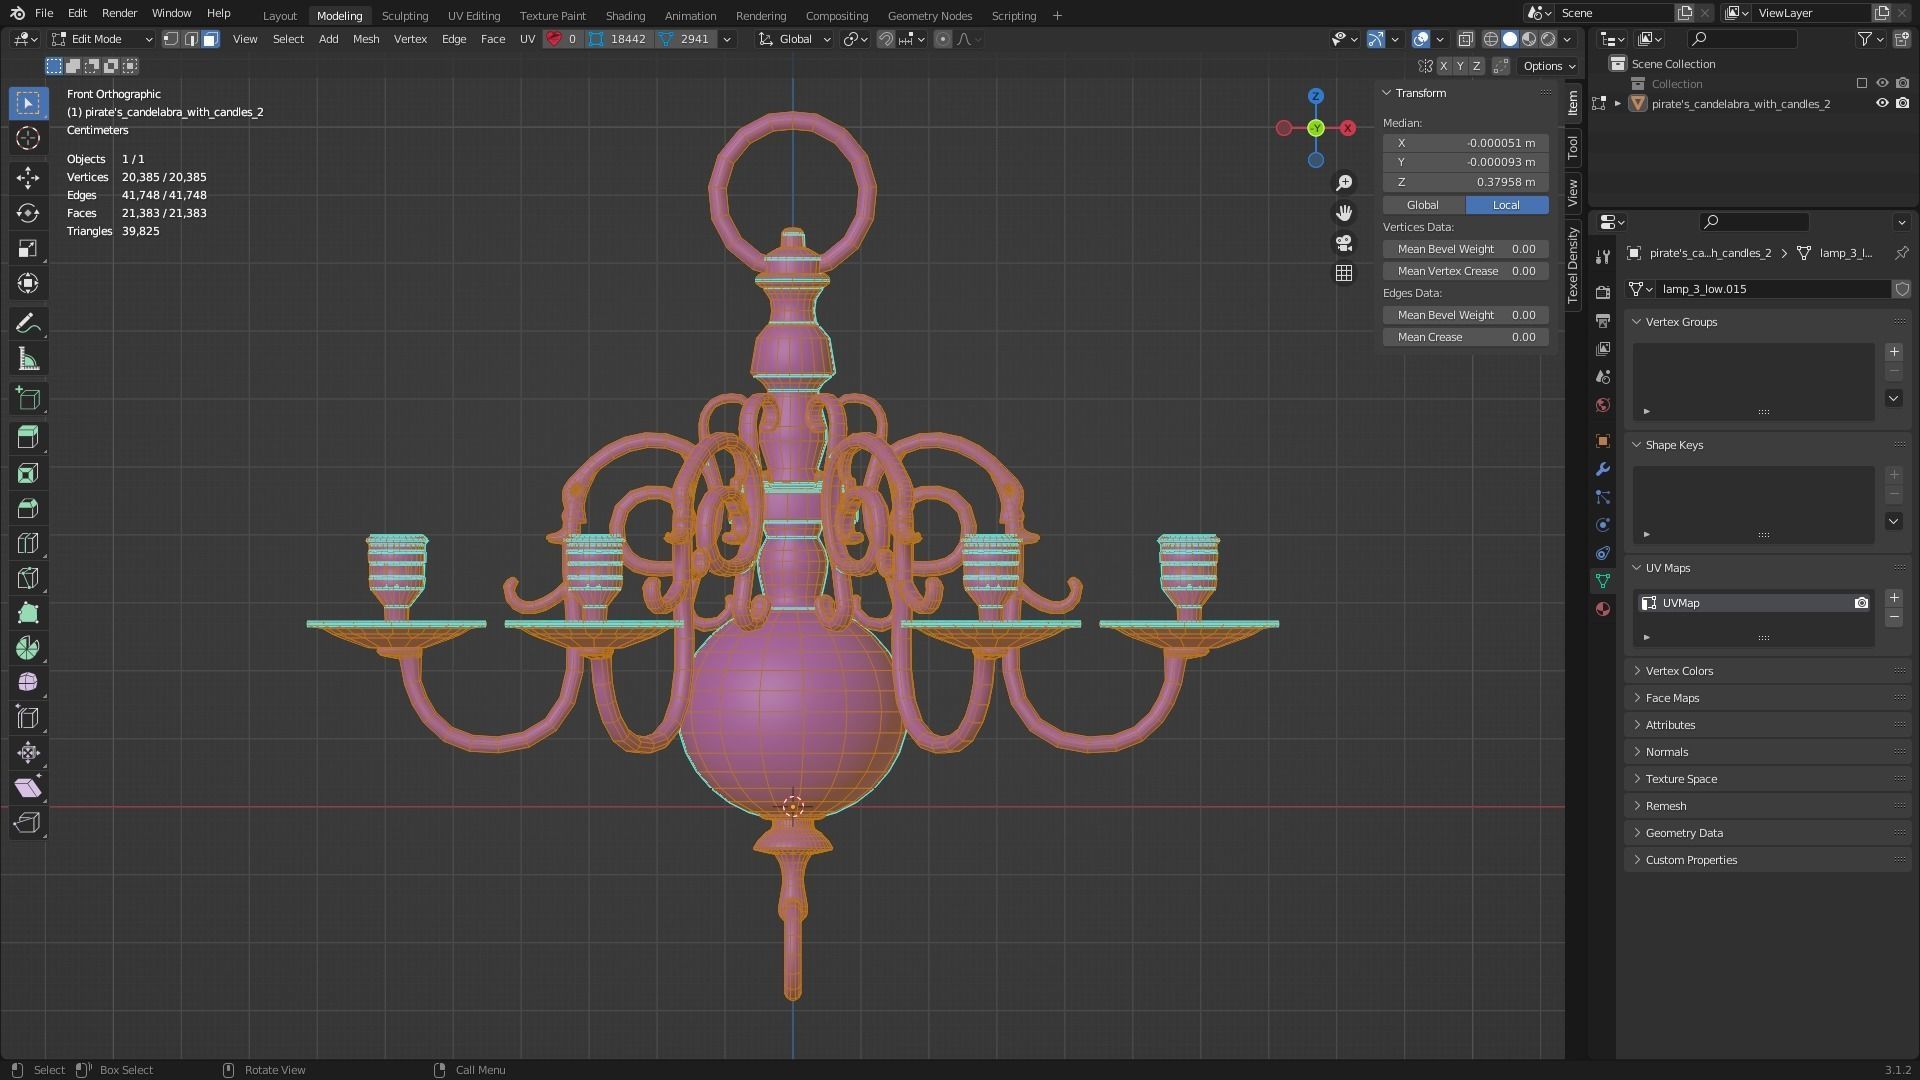Open the Vertex menu
This screenshot has width=1920, height=1080.
pyautogui.click(x=410, y=39)
